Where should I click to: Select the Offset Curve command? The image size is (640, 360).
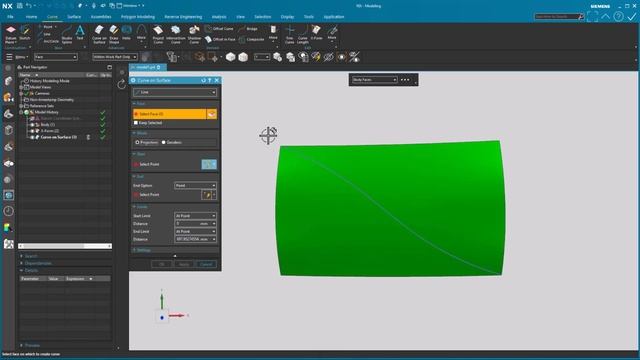point(219,29)
